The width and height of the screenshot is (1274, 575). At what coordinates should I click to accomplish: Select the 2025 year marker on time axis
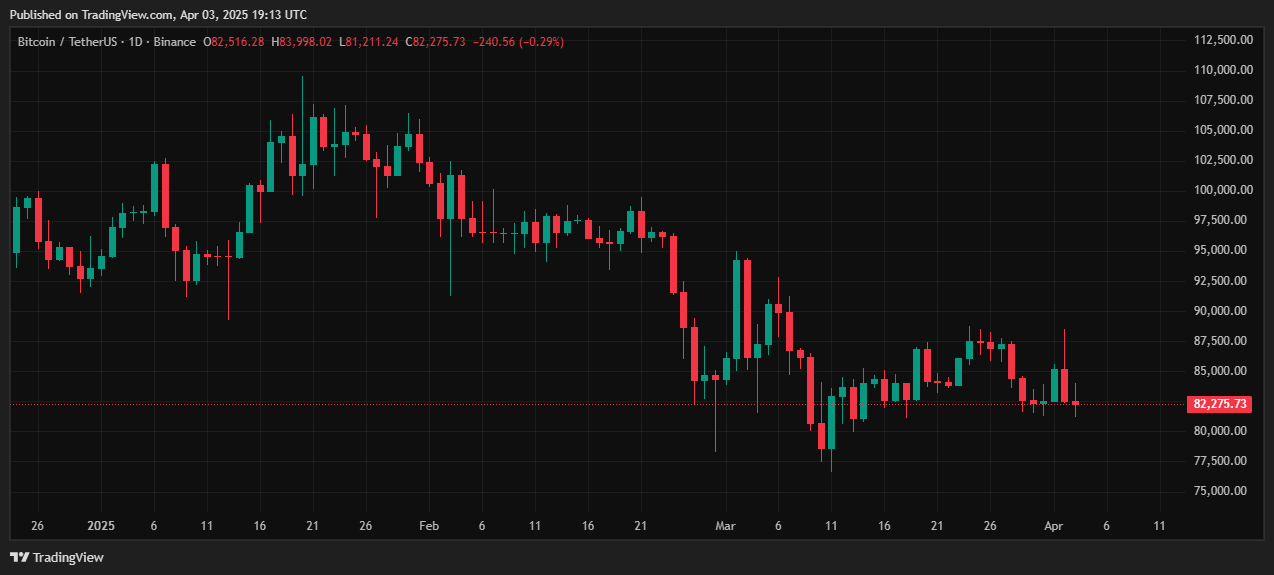point(100,526)
